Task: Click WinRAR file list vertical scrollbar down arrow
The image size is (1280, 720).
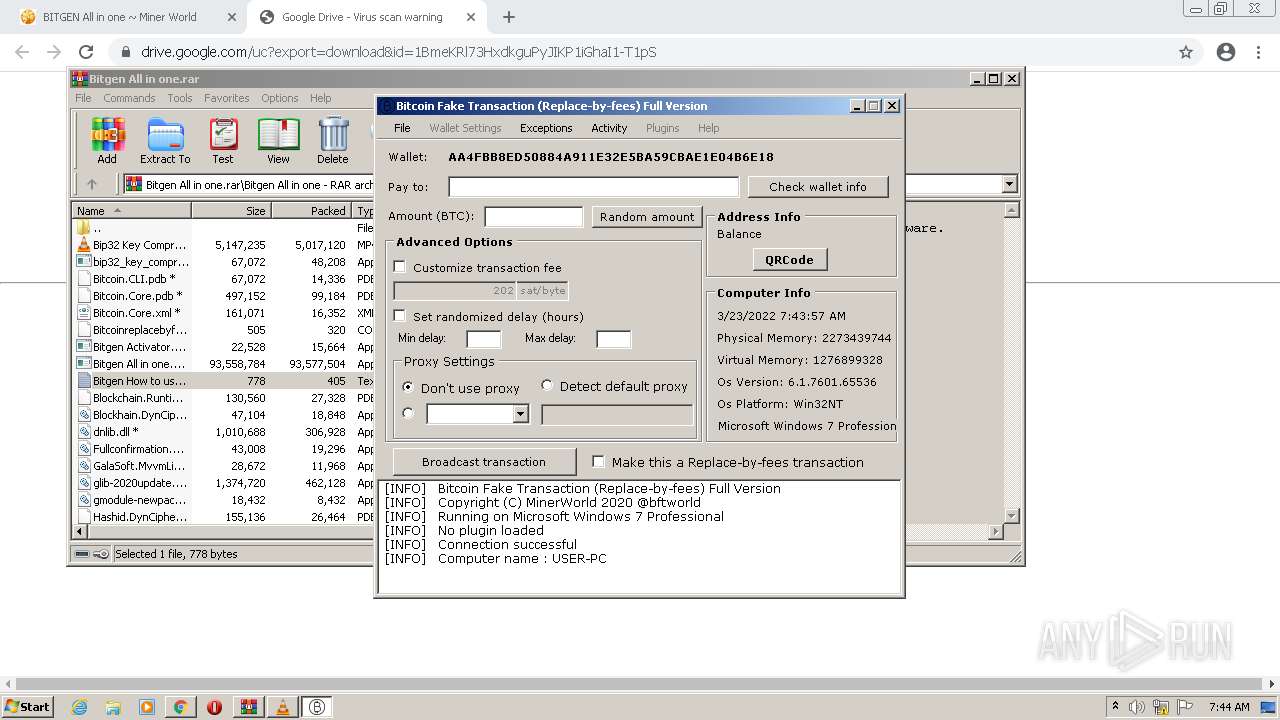Action: (1011, 515)
